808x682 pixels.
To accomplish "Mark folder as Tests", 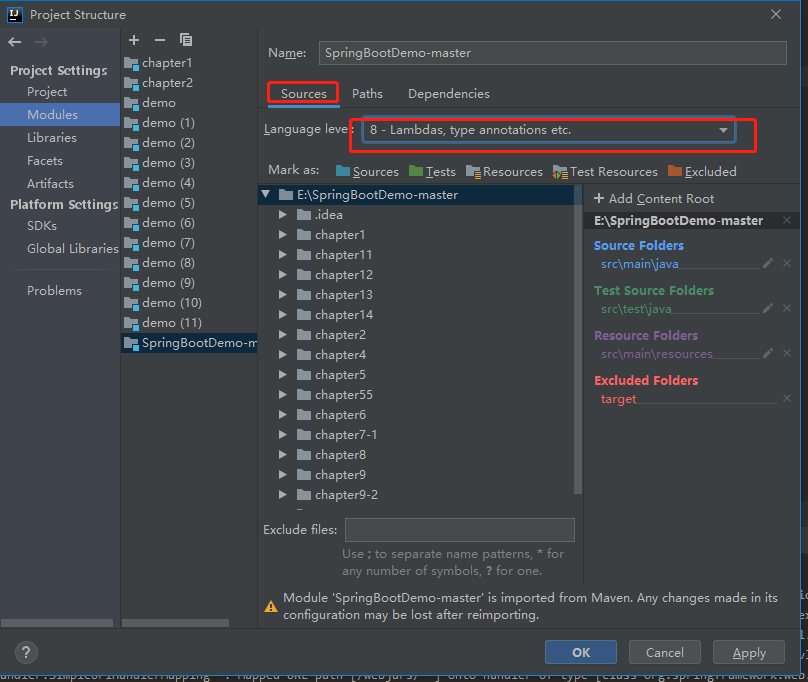I will pos(432,172).
